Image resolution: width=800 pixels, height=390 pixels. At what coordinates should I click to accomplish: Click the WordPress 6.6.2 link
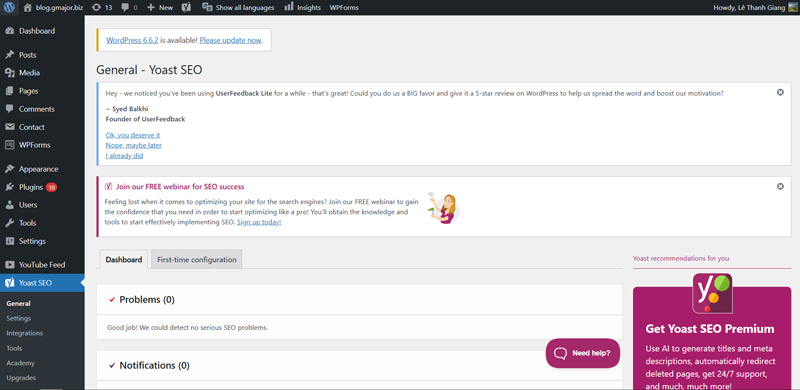[x=132, y=40]
